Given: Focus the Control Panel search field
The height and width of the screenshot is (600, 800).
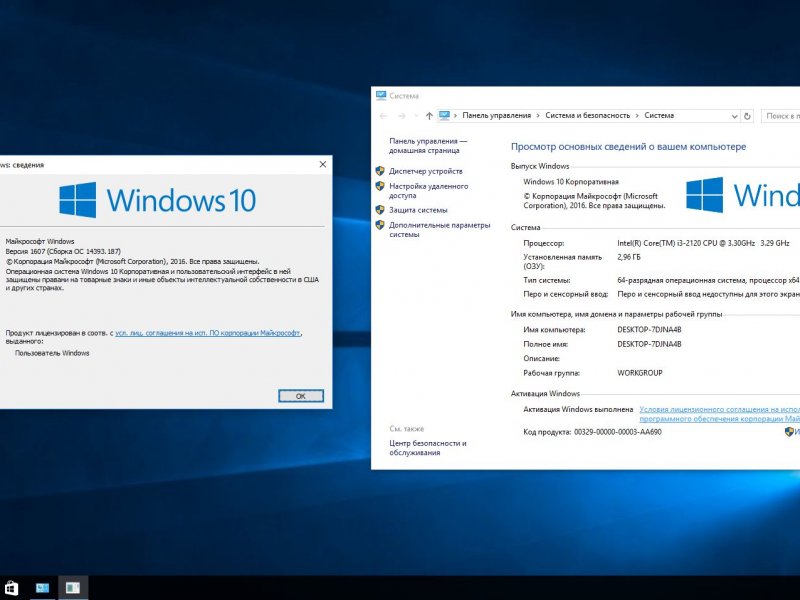Looking at the screenshot, I should [780, 116].
